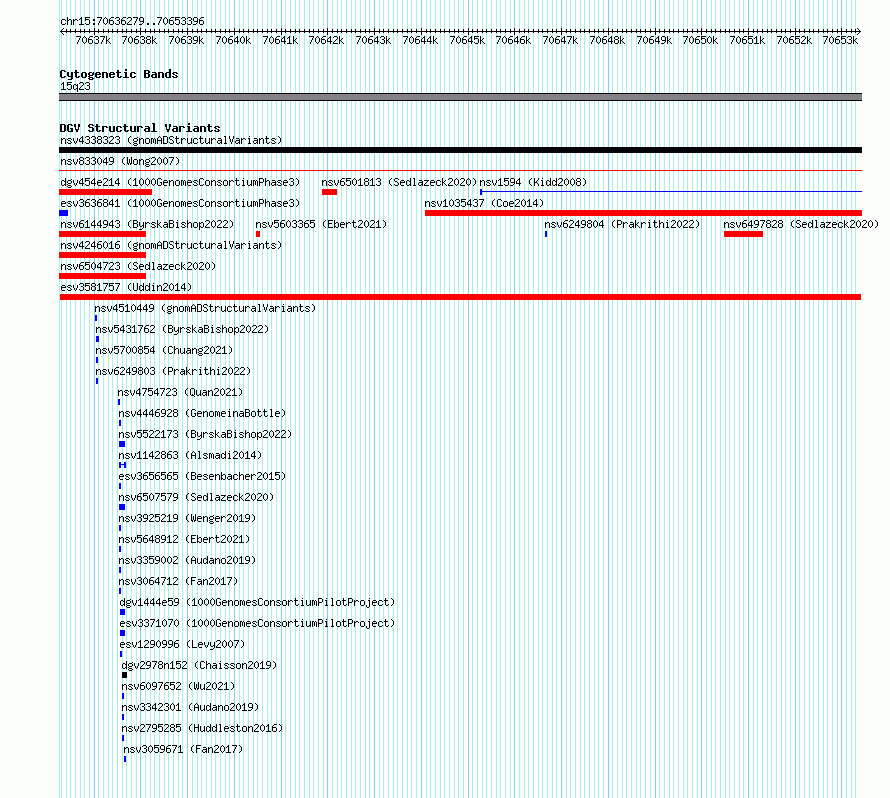Select the blue nsv1594 Kidd2008 line
This screenshot has width=890, height=798.
(671, 192)
